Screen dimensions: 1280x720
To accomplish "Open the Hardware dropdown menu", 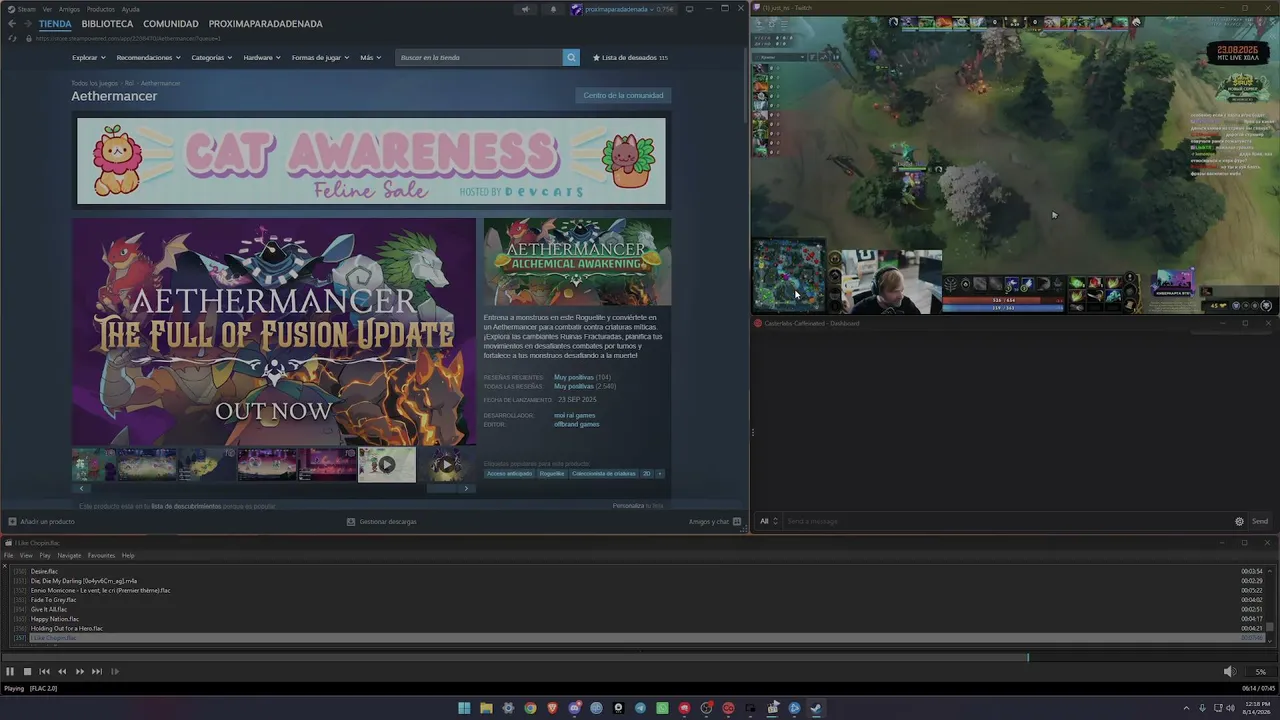I will (x=262, y=58).
